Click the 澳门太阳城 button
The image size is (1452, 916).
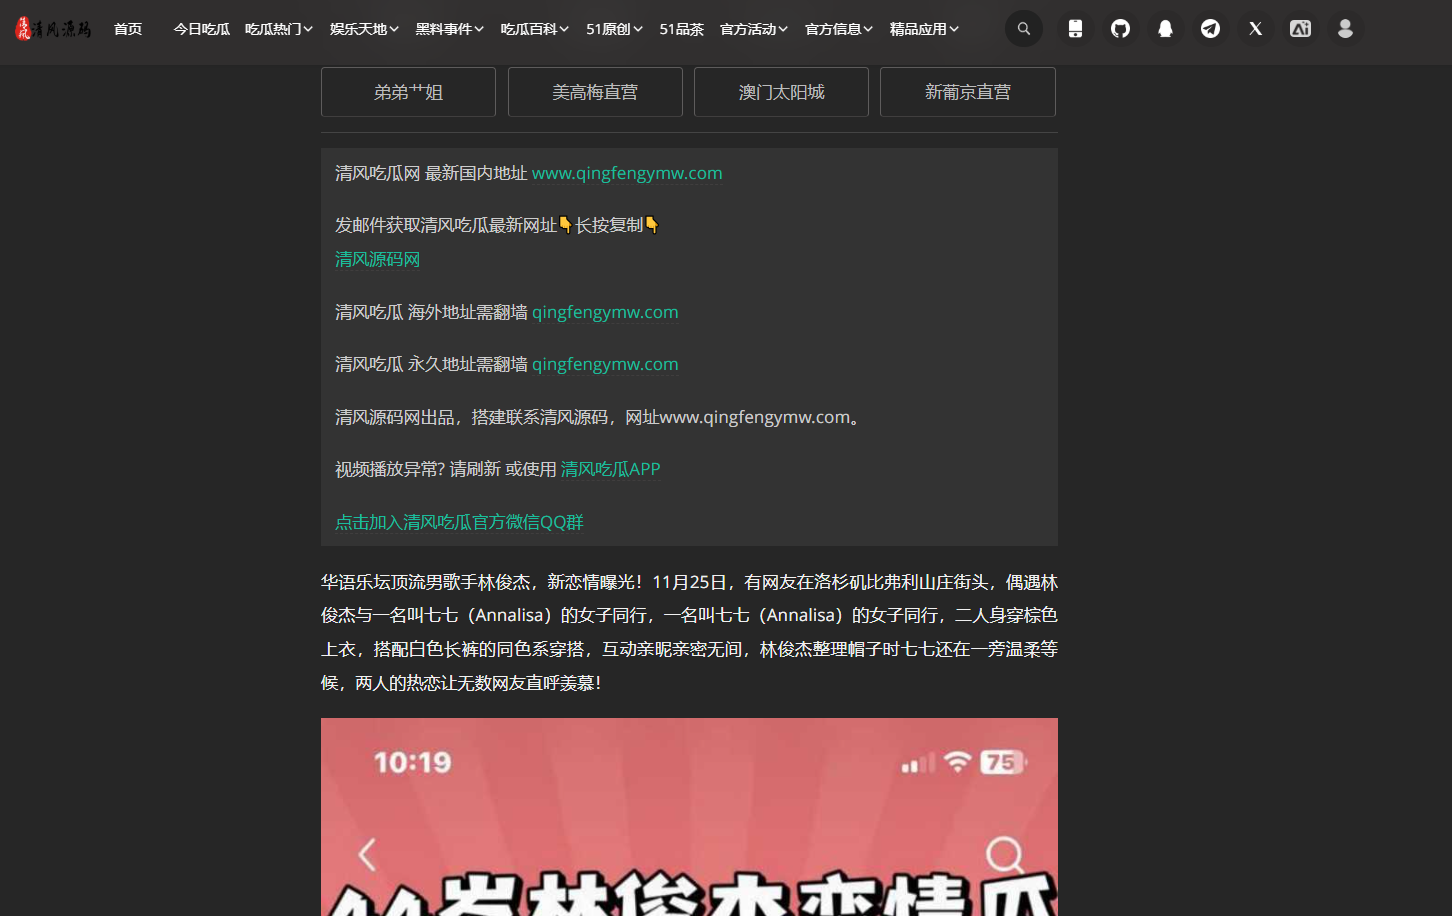[x=781, y=92]
